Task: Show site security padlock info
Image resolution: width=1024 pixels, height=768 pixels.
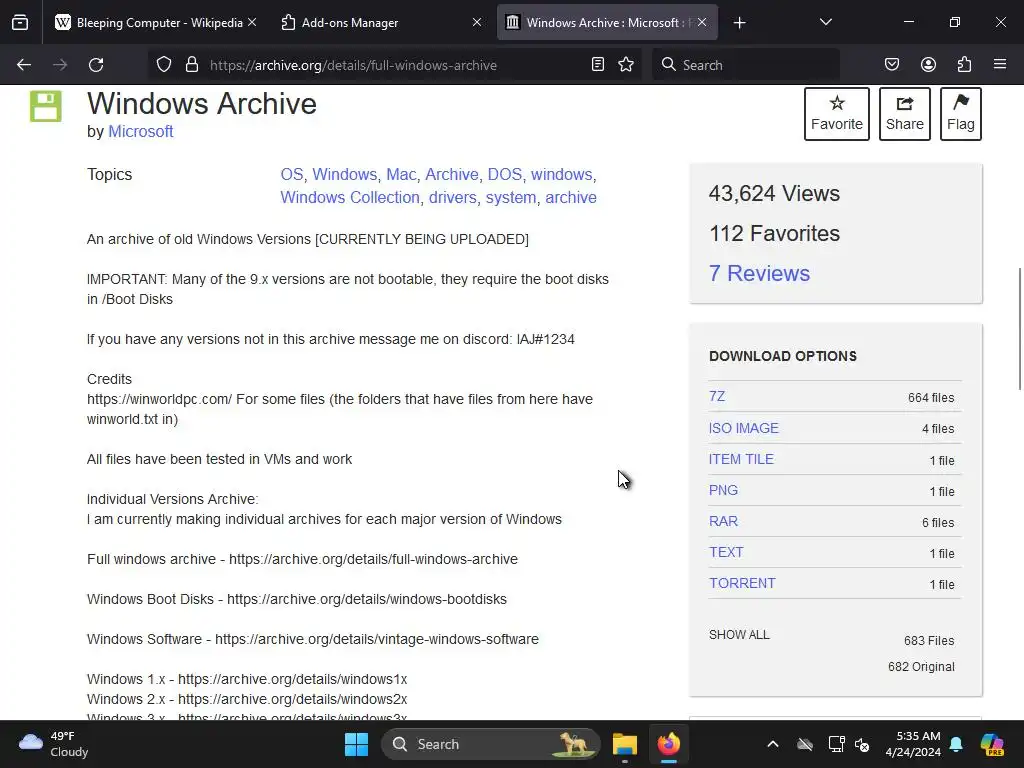Action: (191, 65)
